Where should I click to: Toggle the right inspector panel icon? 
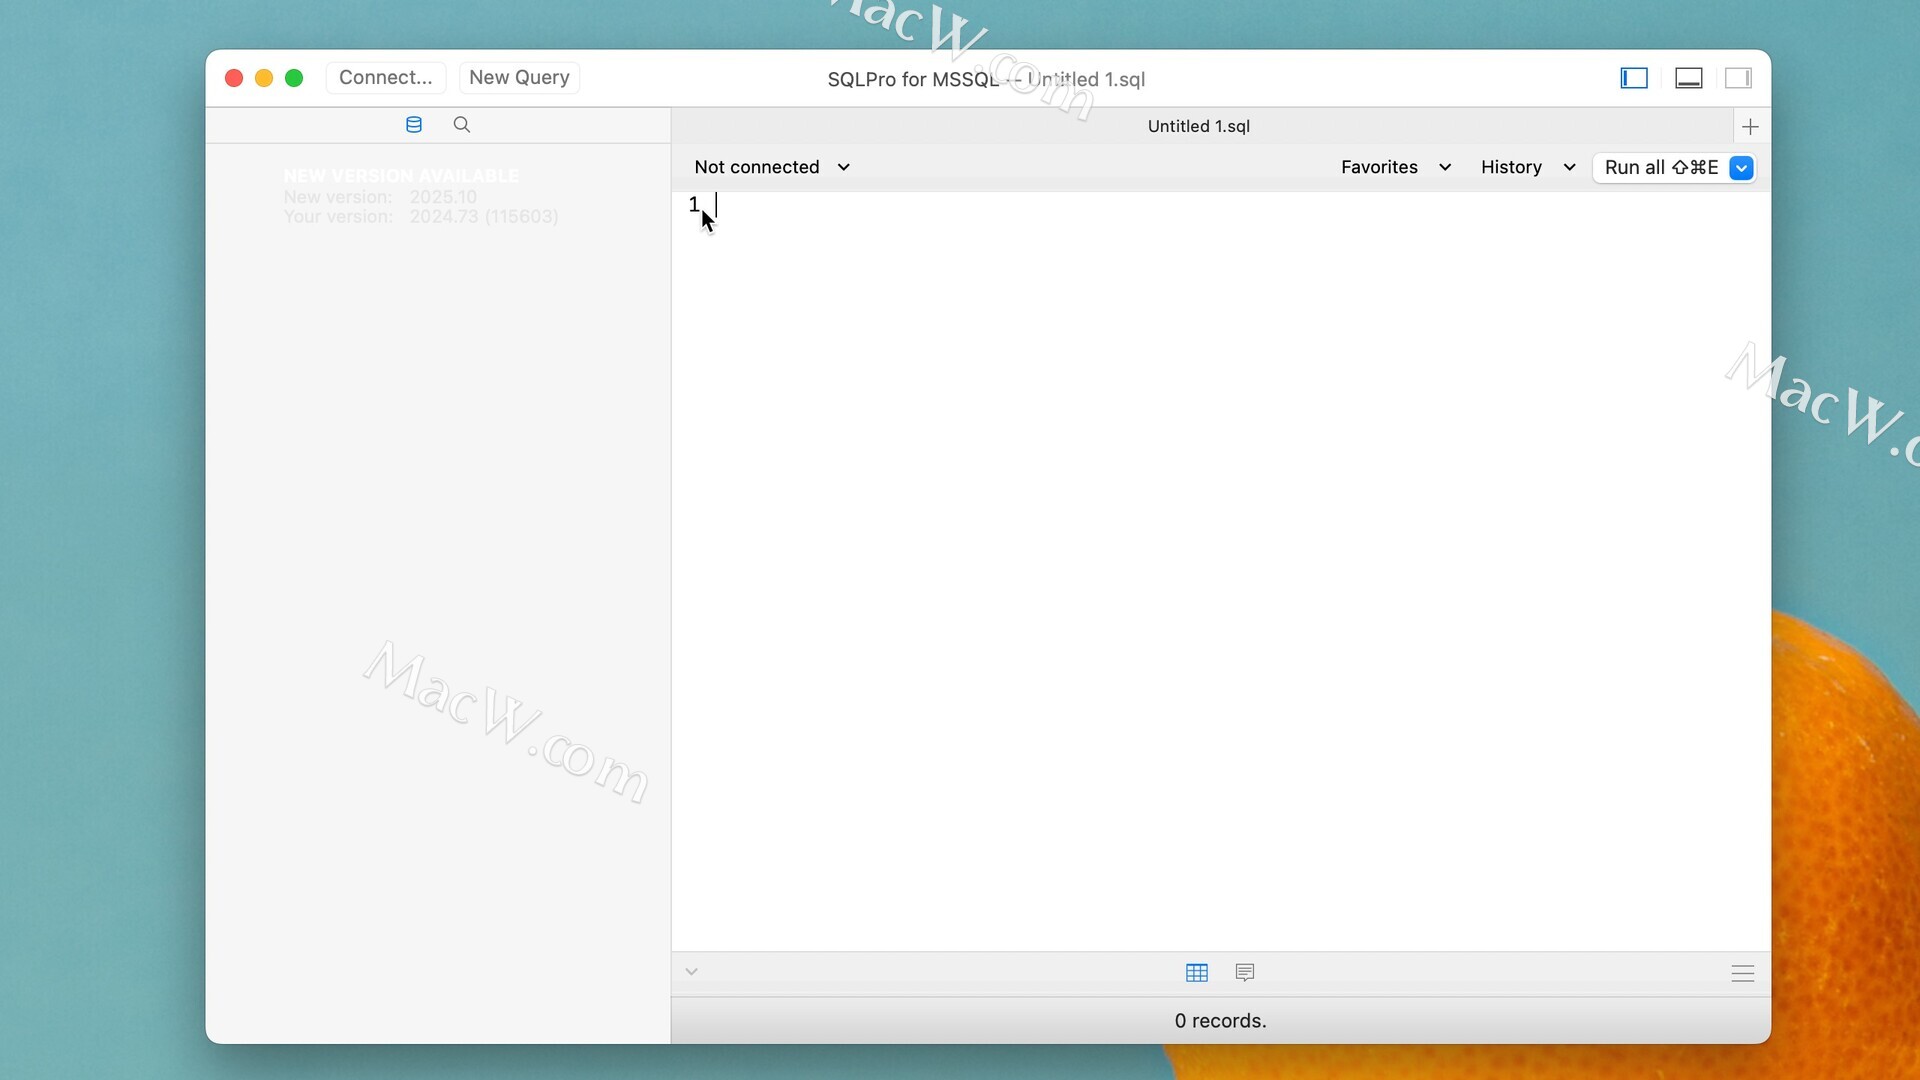coord(1739,78)
